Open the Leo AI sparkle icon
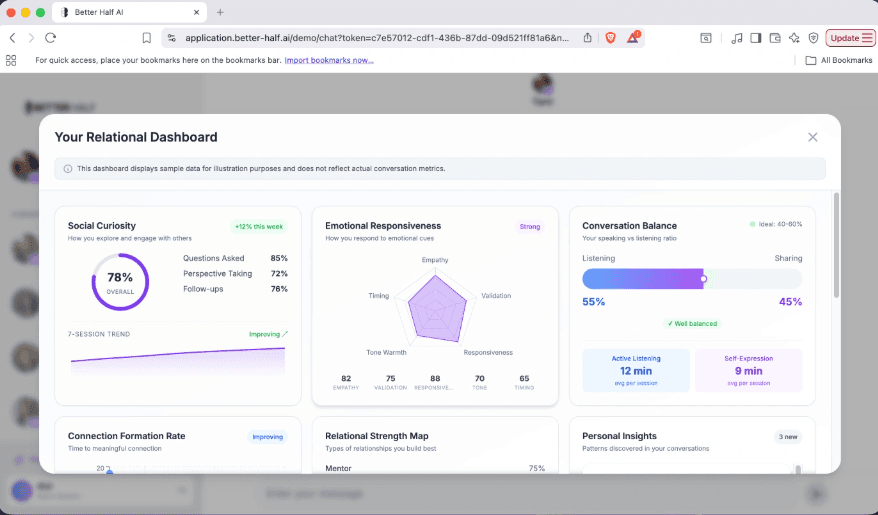This screenshot has height=515, width=878. 794,38
